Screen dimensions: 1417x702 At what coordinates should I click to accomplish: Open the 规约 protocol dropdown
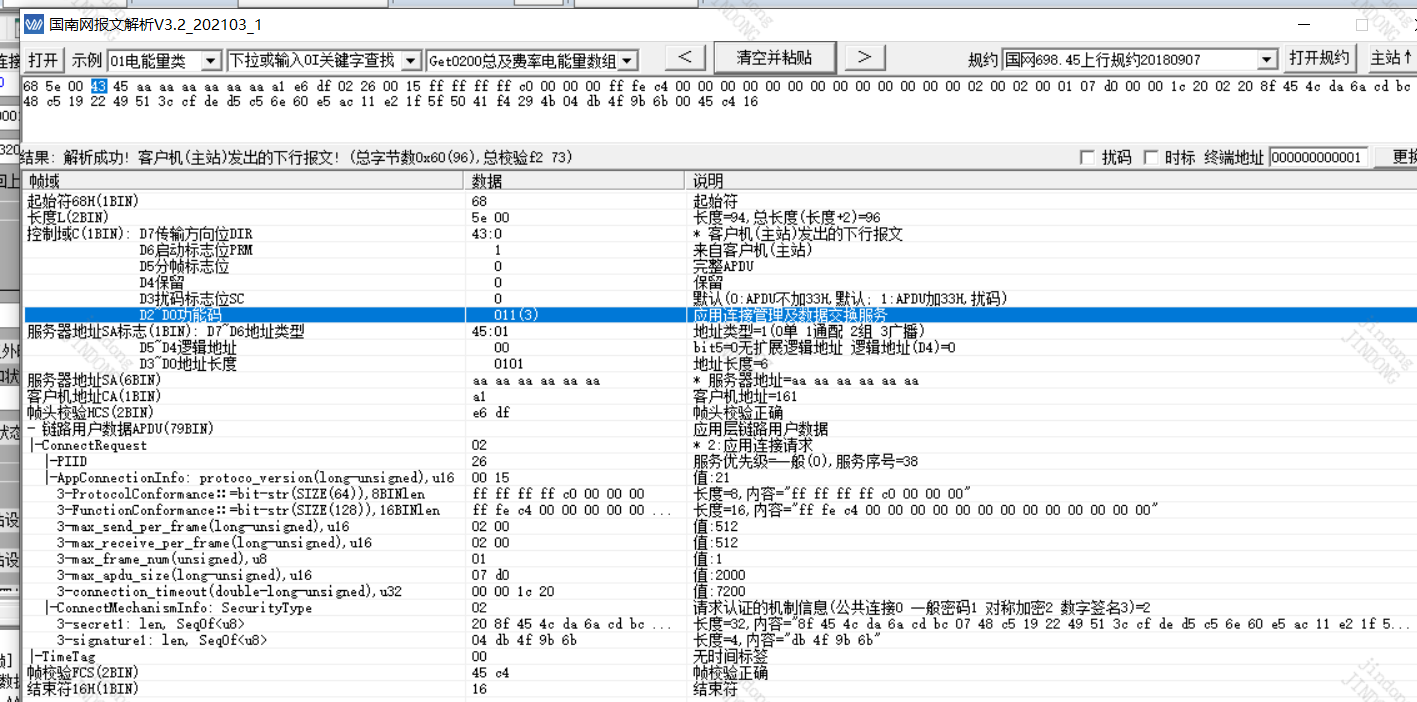coord(1267,60)
